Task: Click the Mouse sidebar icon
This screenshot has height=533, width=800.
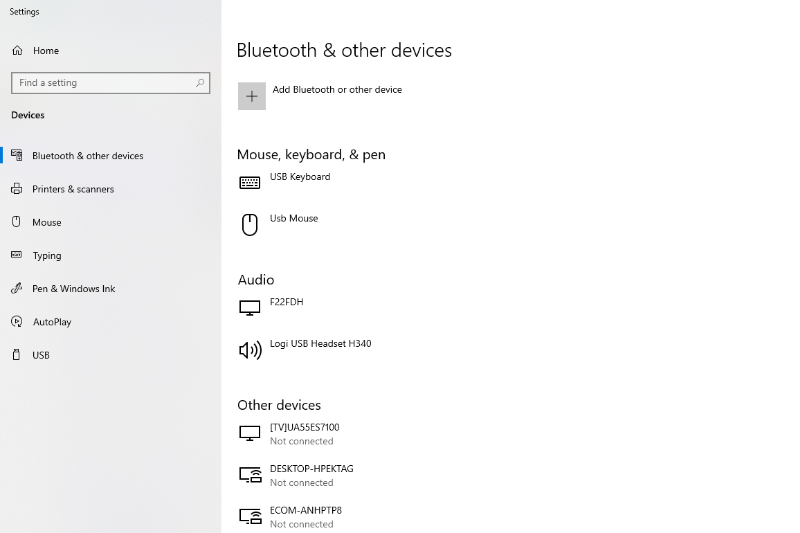Action: point(16,222)
